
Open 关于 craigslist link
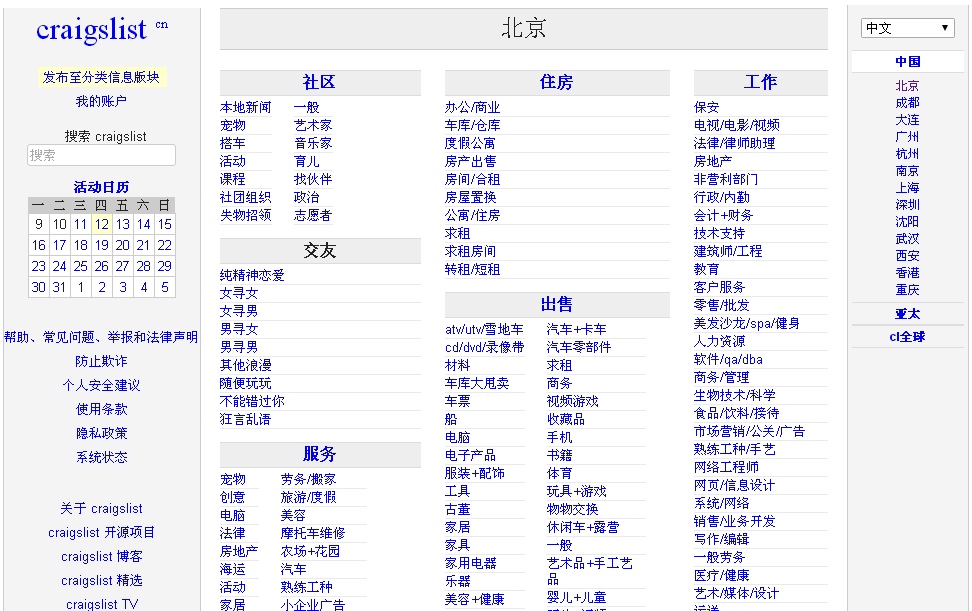coord(101,509)
